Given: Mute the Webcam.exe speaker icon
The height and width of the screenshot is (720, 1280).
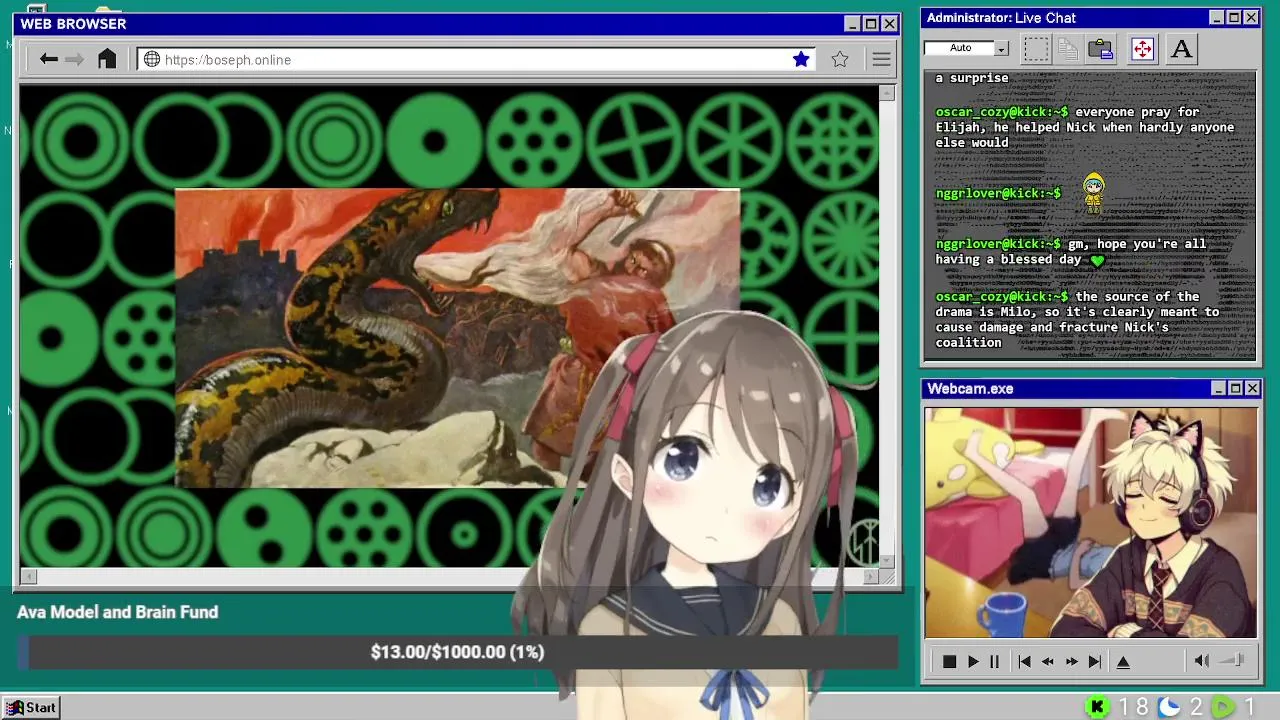Looking at the screenshot, I should tap(1202, 661).
